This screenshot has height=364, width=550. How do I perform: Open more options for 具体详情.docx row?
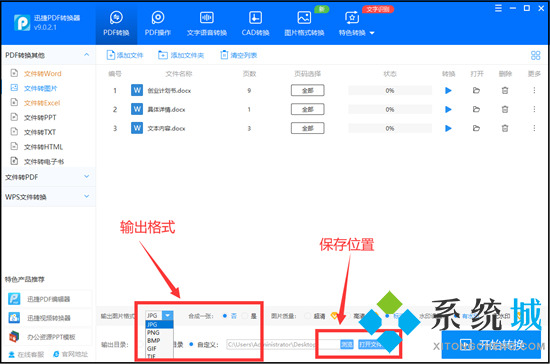point(534,109)
